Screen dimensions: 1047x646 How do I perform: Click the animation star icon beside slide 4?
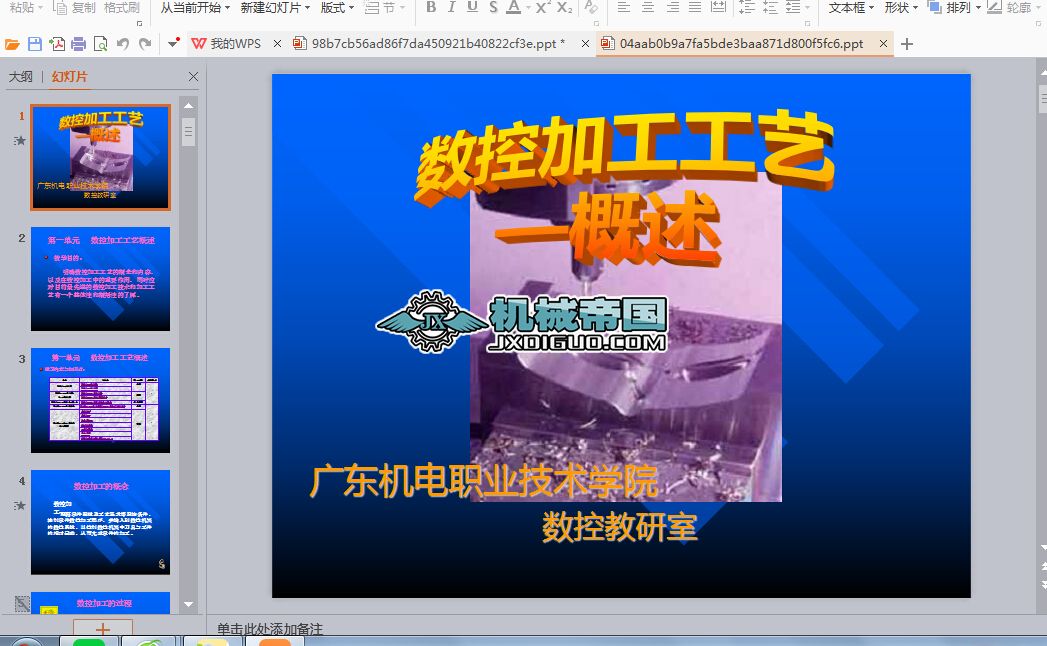(20, 506)
